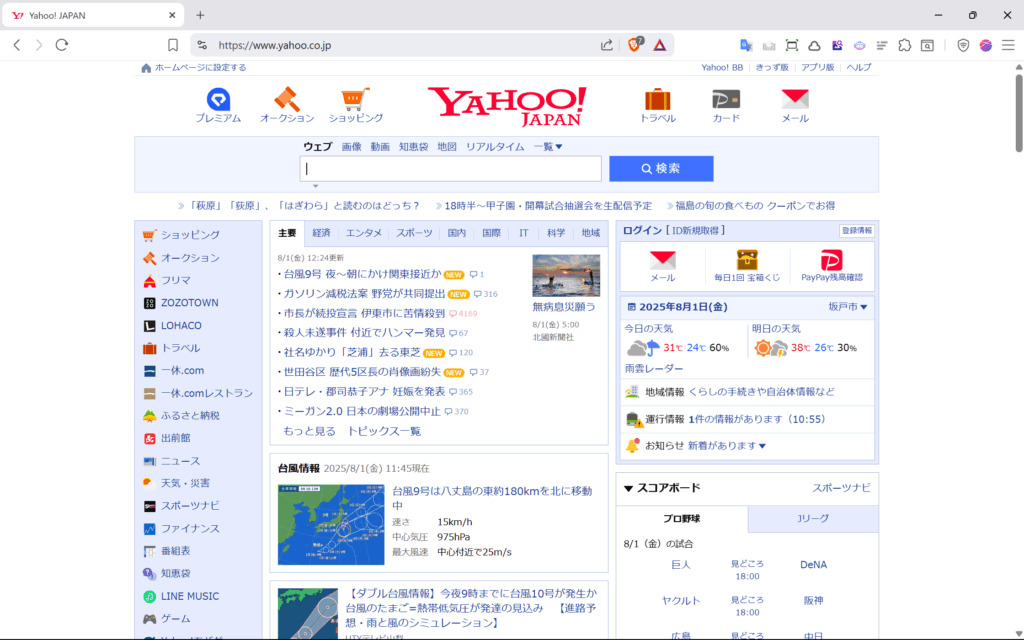Image resolution: width=1024 pixels, height=640 pixels.
Task: Open the PayPay balance check icon
Action: [831, 266]
